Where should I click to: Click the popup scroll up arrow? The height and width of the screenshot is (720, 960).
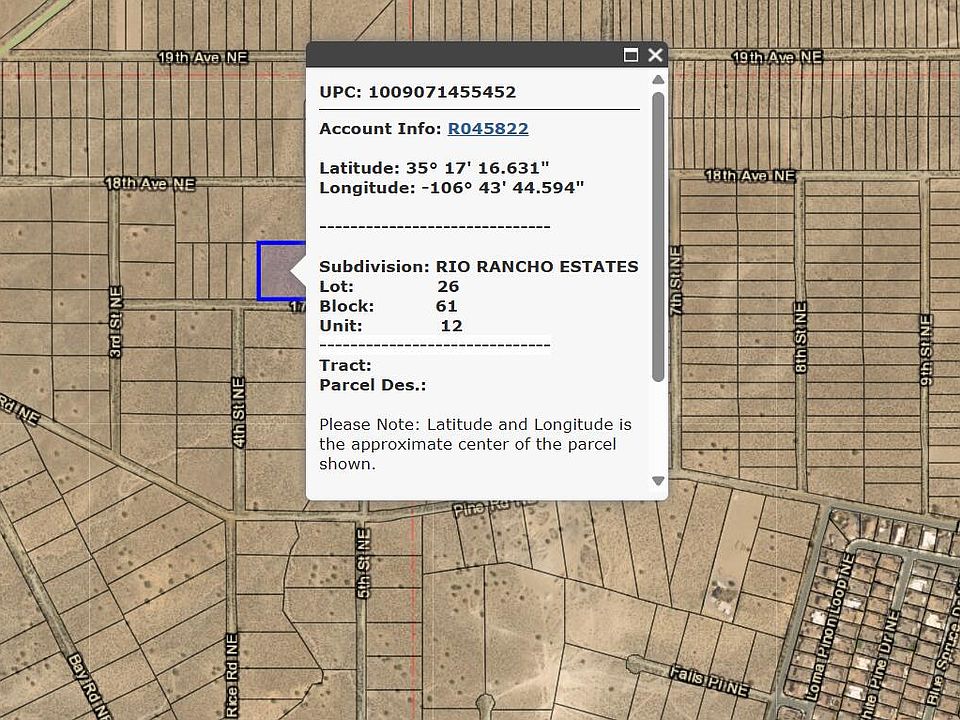(658, 80)
